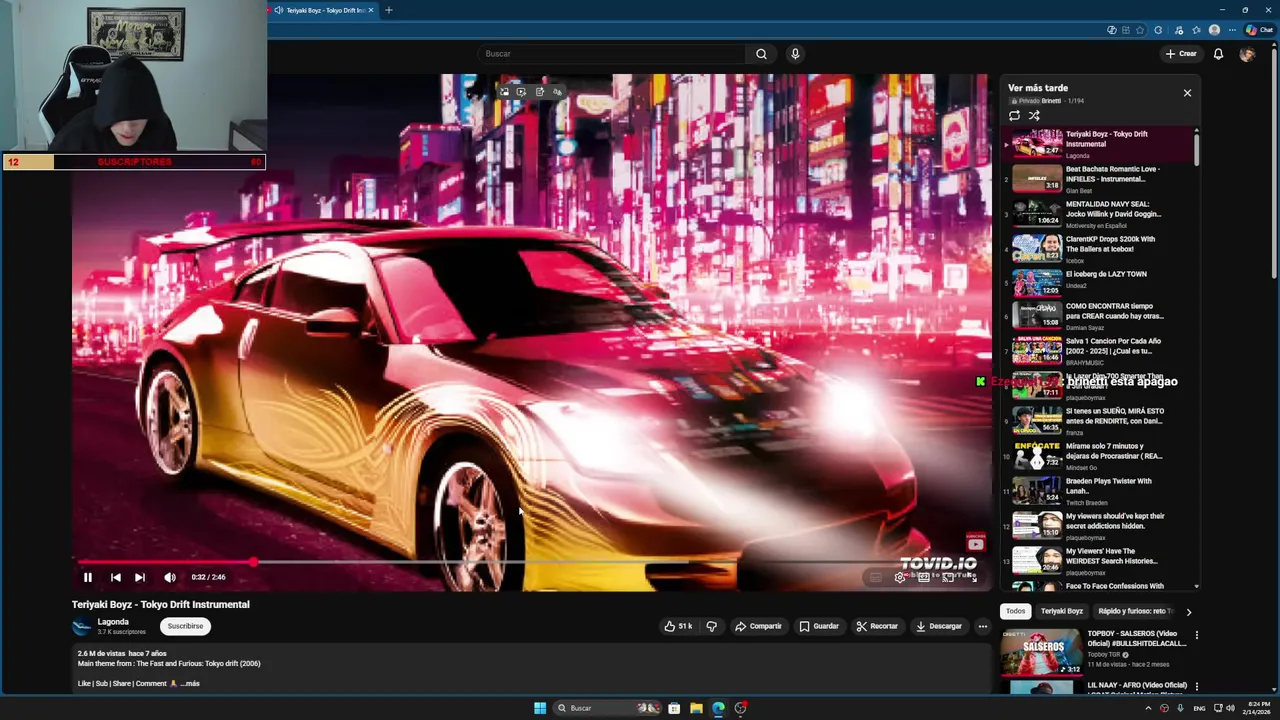Image resolution: width=1280 pixels, height=720 pixels.
Task: Save the video with Guardar
Action: [819, 626]
